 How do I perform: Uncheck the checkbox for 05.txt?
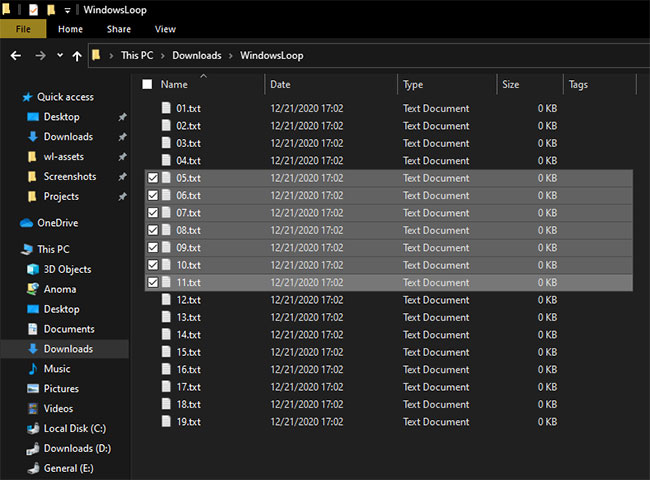tap(153, 178)
